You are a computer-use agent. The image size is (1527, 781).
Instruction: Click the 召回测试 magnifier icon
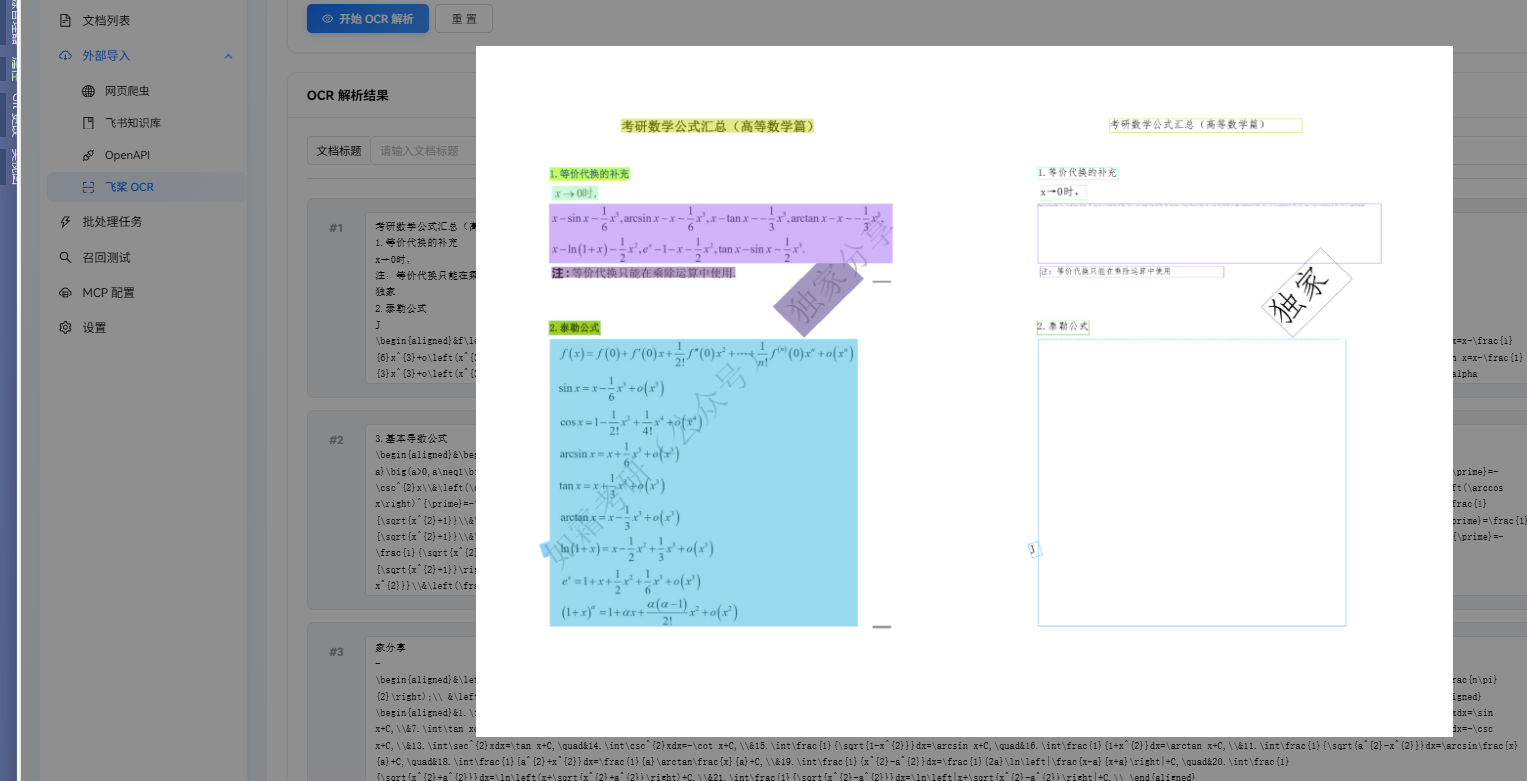tap(65, 257)
